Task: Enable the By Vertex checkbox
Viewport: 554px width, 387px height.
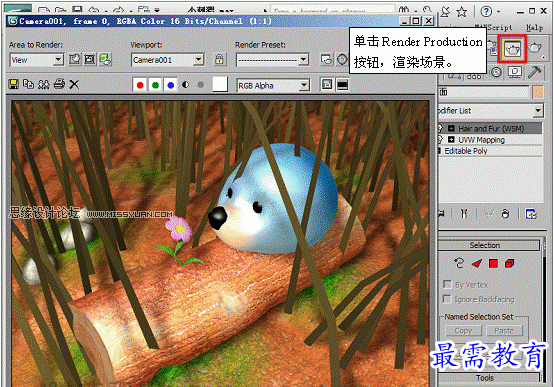Action: tap(447, 284)
